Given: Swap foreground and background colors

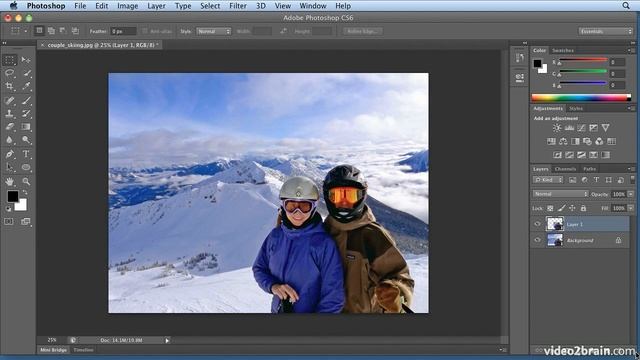Looking at the screenshot, I should [x=25, y=192].
